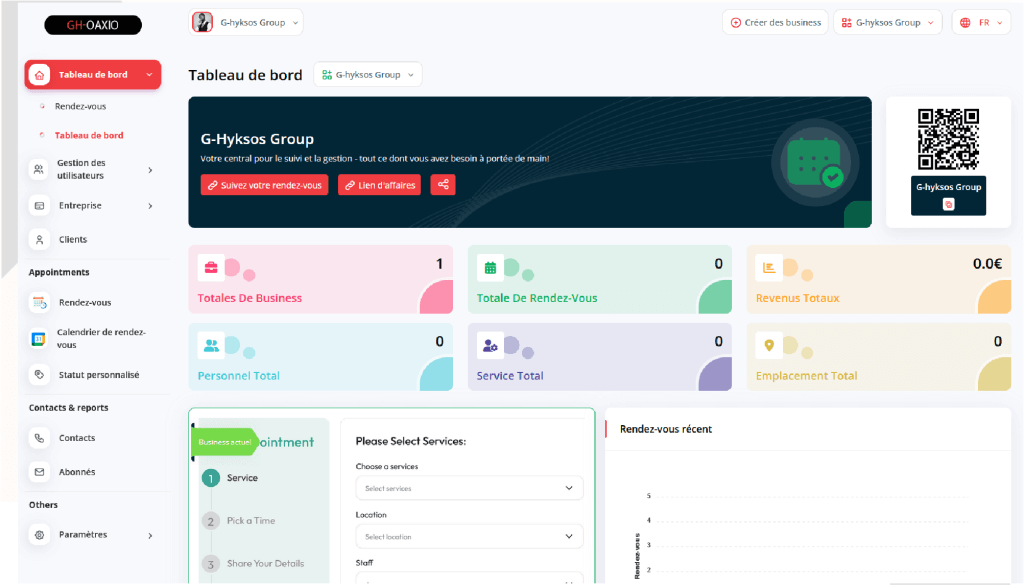The image size is (1024, 585).
Task: Open the FR language dropdown
Action: tap(982, 23)
